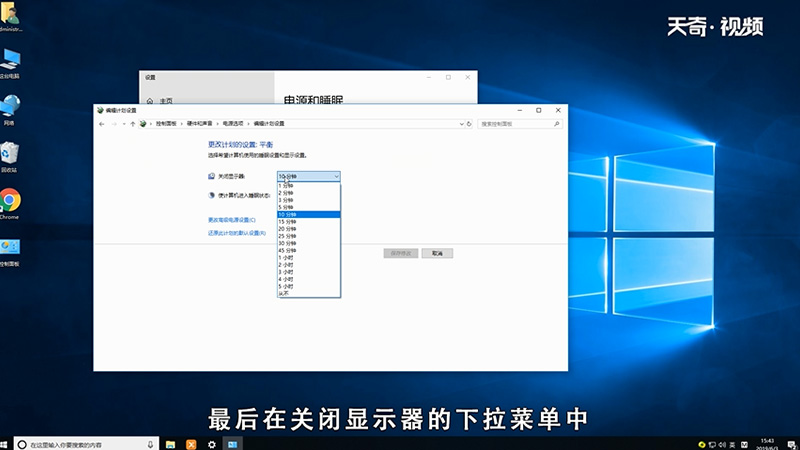The width and height of the screenshot is (800, 450).
Task: Click the search magnifier in Control Panel
Action: 557,124
